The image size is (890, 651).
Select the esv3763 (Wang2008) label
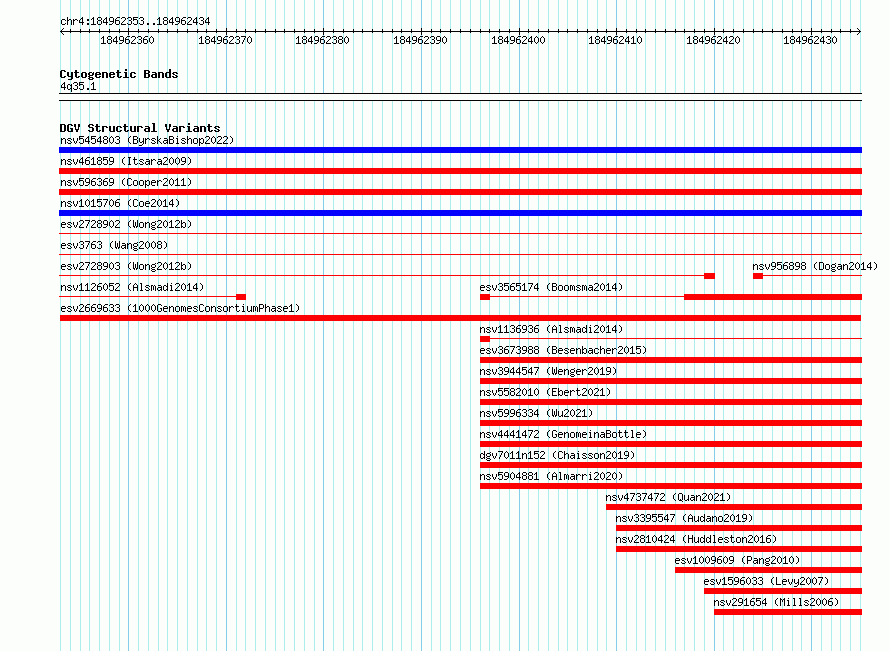114,245
